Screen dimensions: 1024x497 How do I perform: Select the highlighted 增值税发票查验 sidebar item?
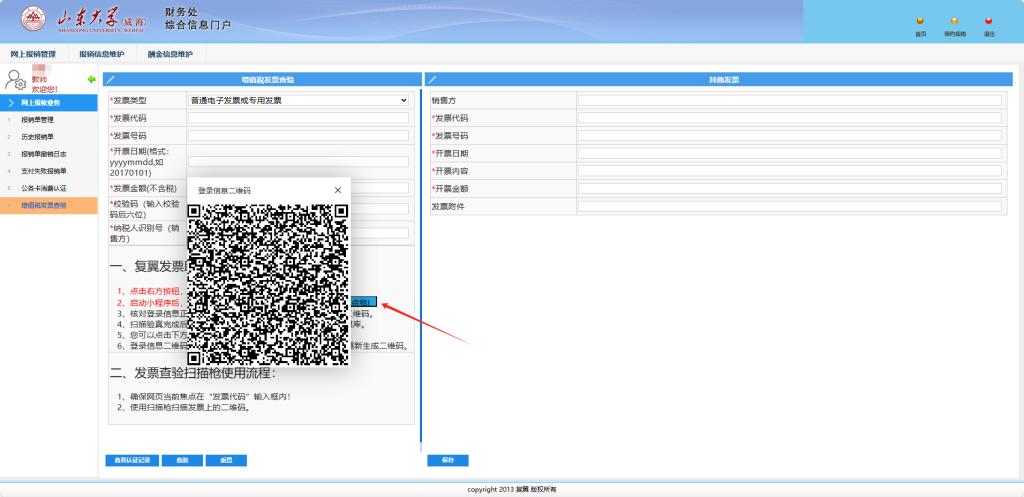coord(49,205)
